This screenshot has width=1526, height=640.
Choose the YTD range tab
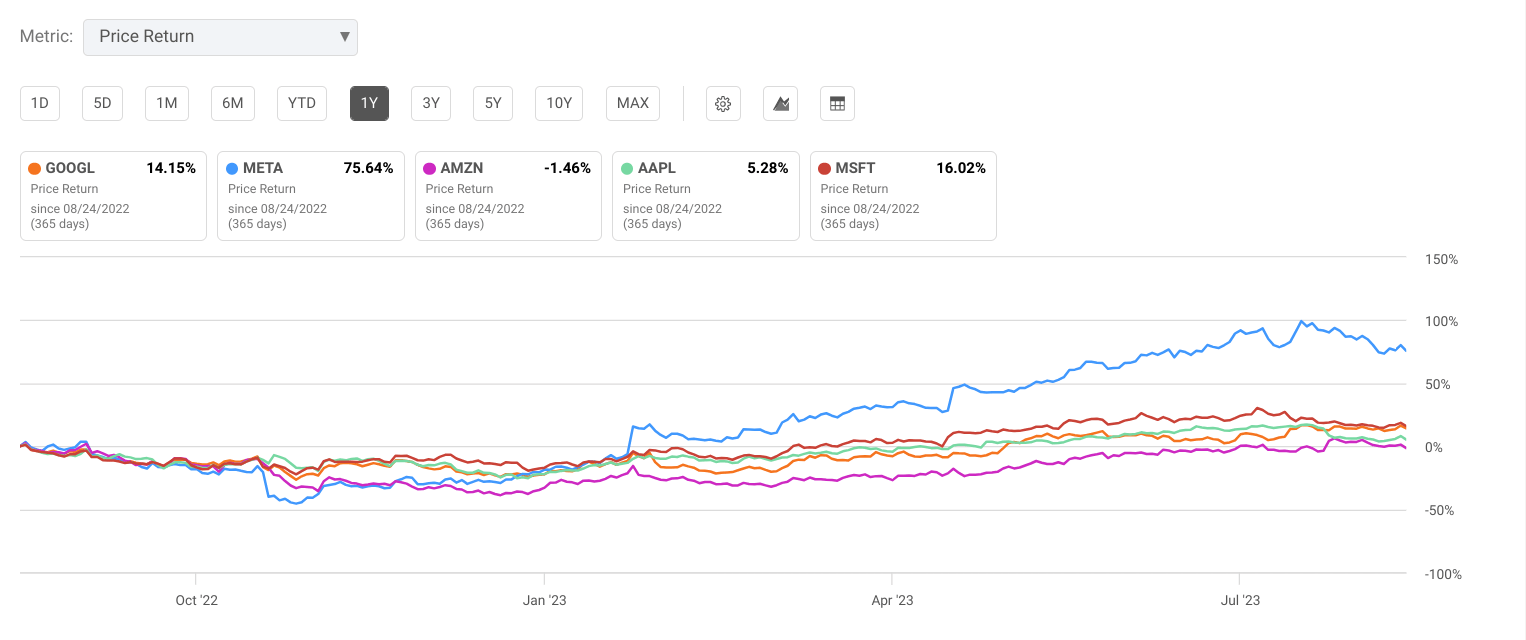point(301,103)
